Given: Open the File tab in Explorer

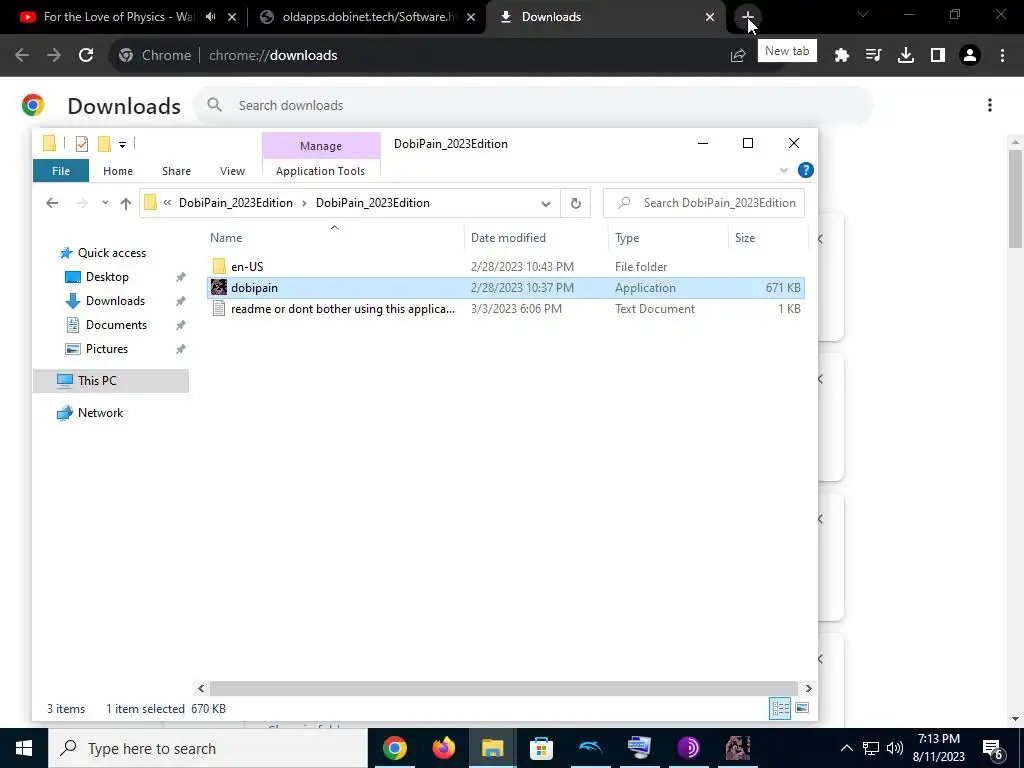Looking at the screenshot, I should pyautogui.click(x=61, y=171).
